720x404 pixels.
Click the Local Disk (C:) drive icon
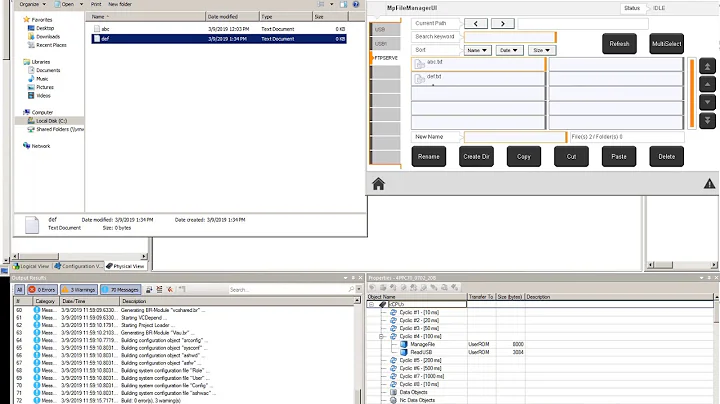pos(31,121)
